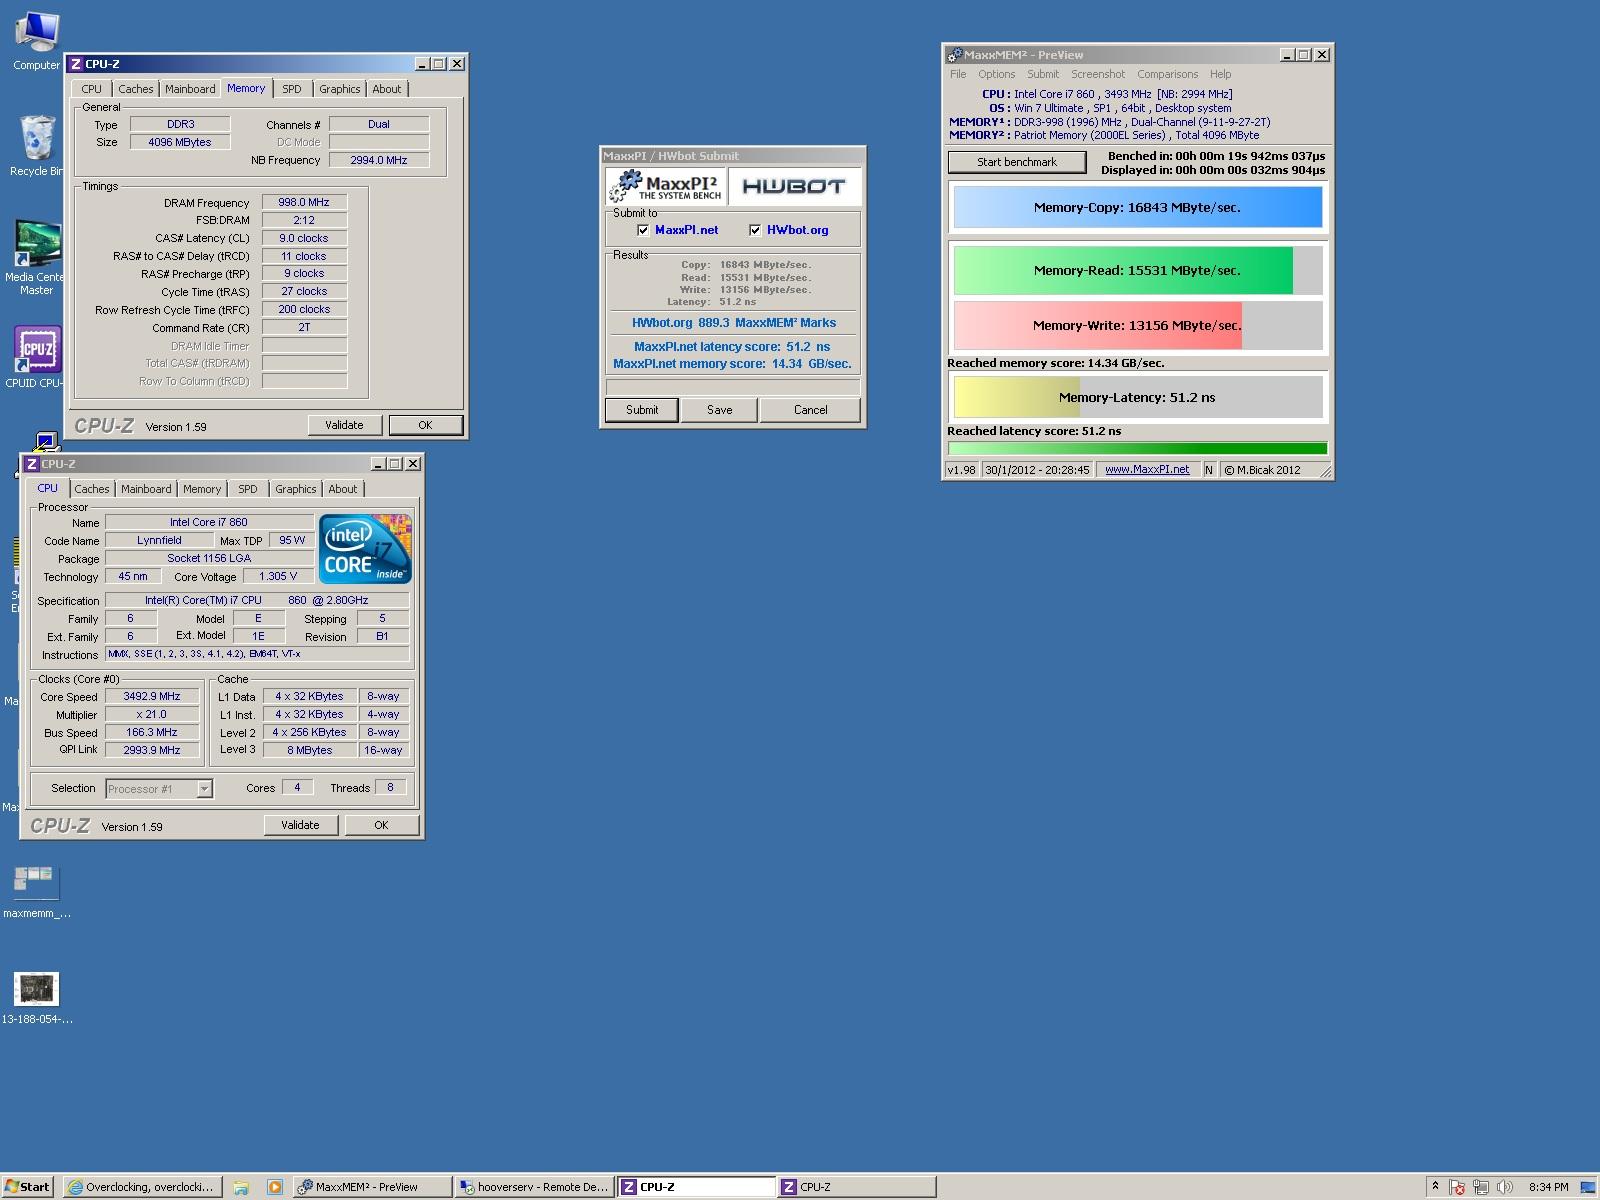Image resolution: width=1600 pixels, height=1200 pixels.
Task: Open the 13-188-054 image file on desktop
Action: (x=36, y=998)
